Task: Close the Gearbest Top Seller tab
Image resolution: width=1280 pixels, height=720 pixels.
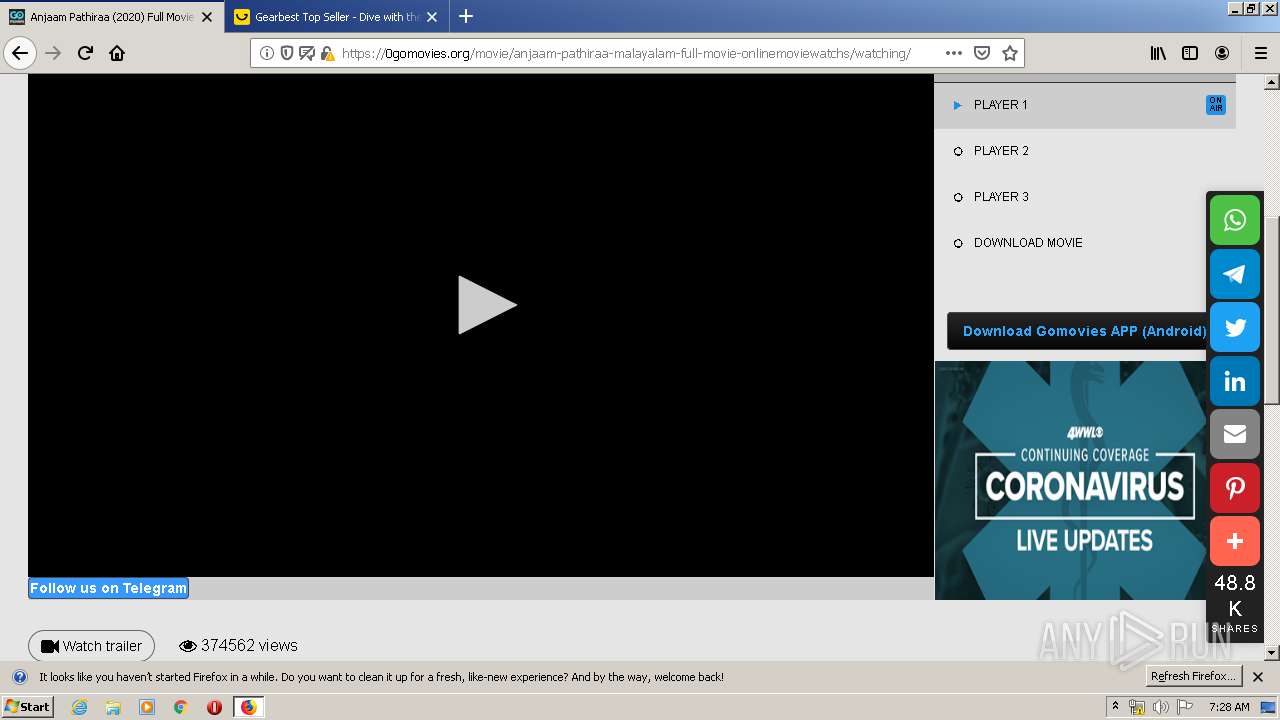Action: [x=432, y=17]
